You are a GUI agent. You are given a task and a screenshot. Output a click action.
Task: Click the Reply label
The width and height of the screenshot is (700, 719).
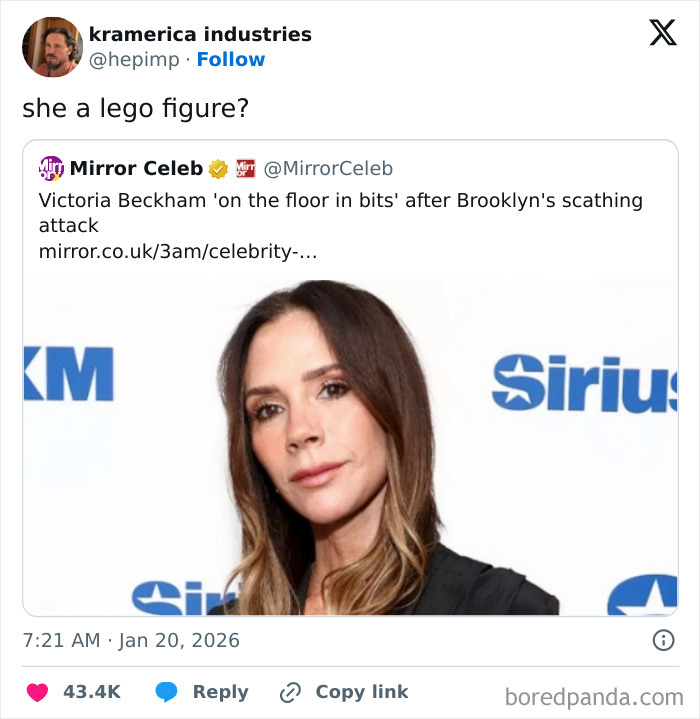pos(220,692)
